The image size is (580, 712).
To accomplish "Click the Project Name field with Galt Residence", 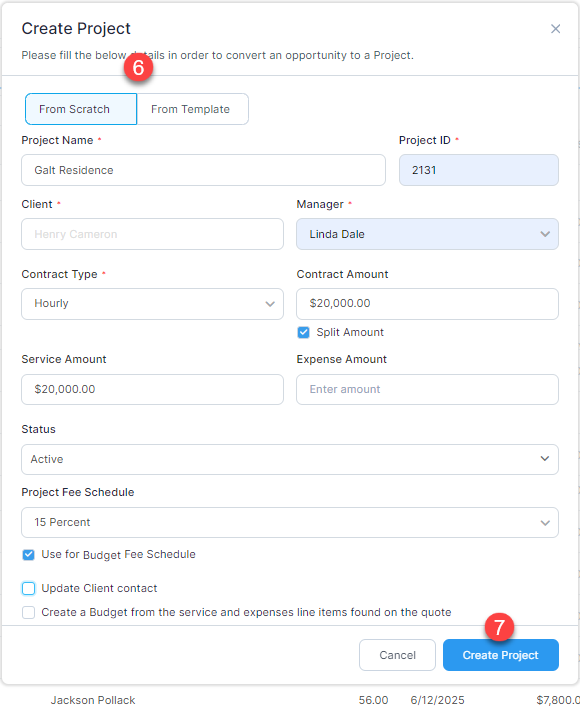I will click(203, 170).
